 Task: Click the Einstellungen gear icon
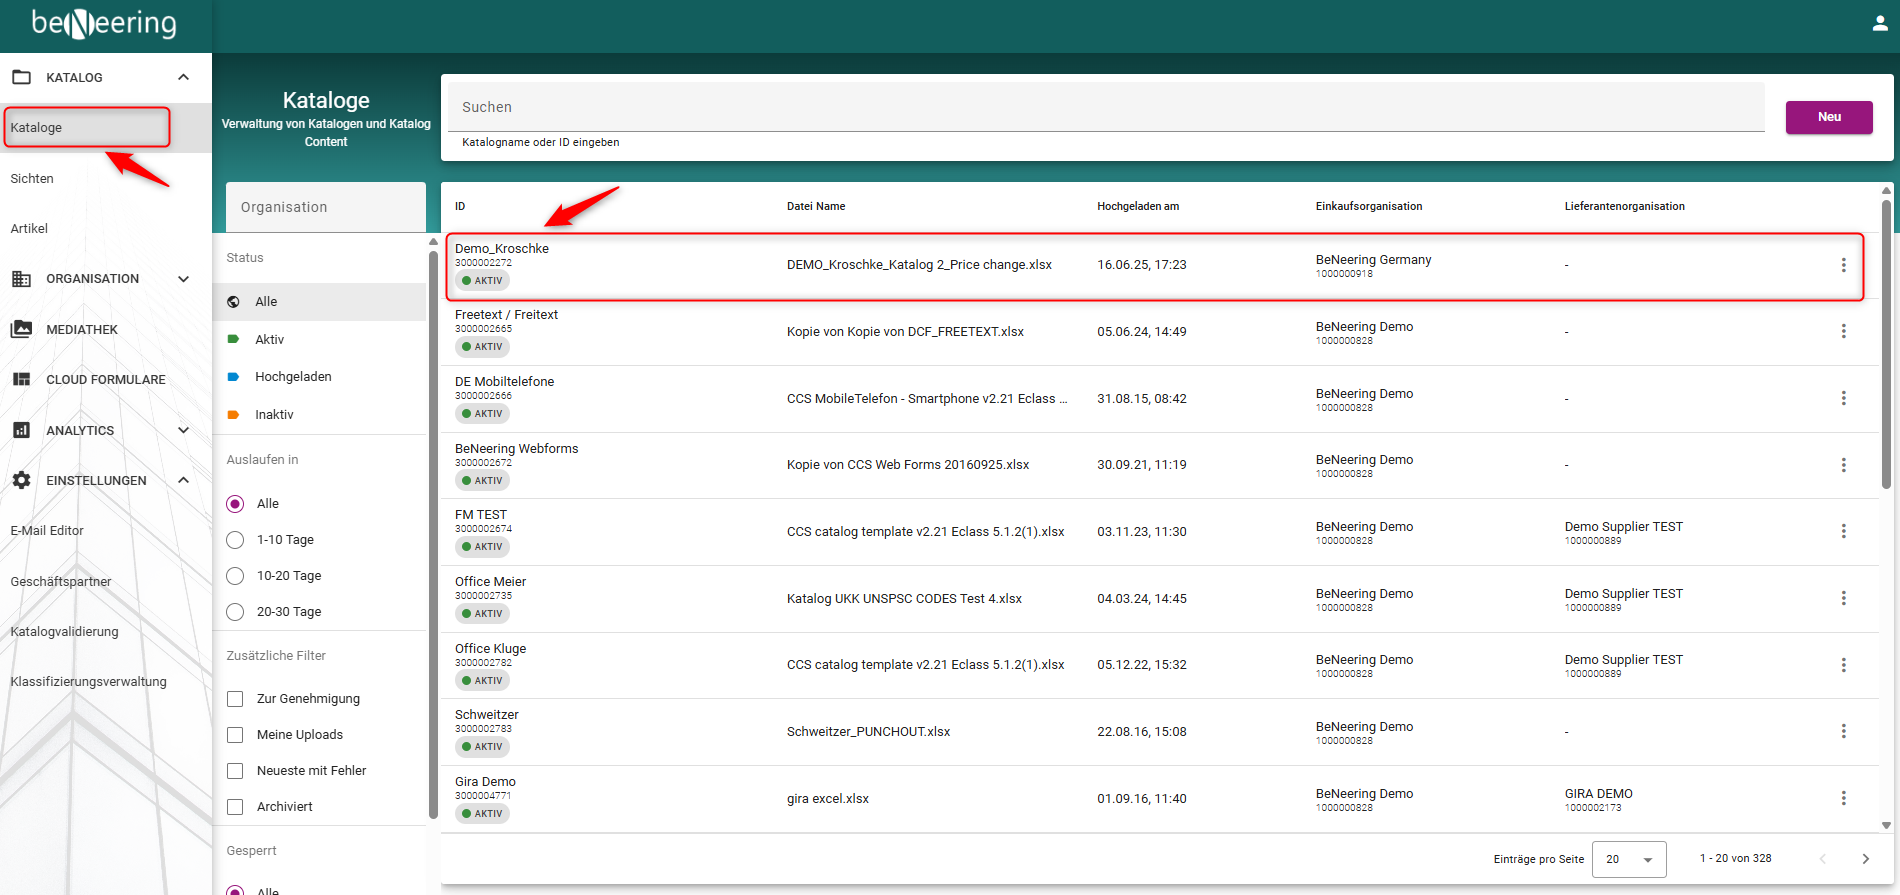pyautogui.click(x=21, y=480)
